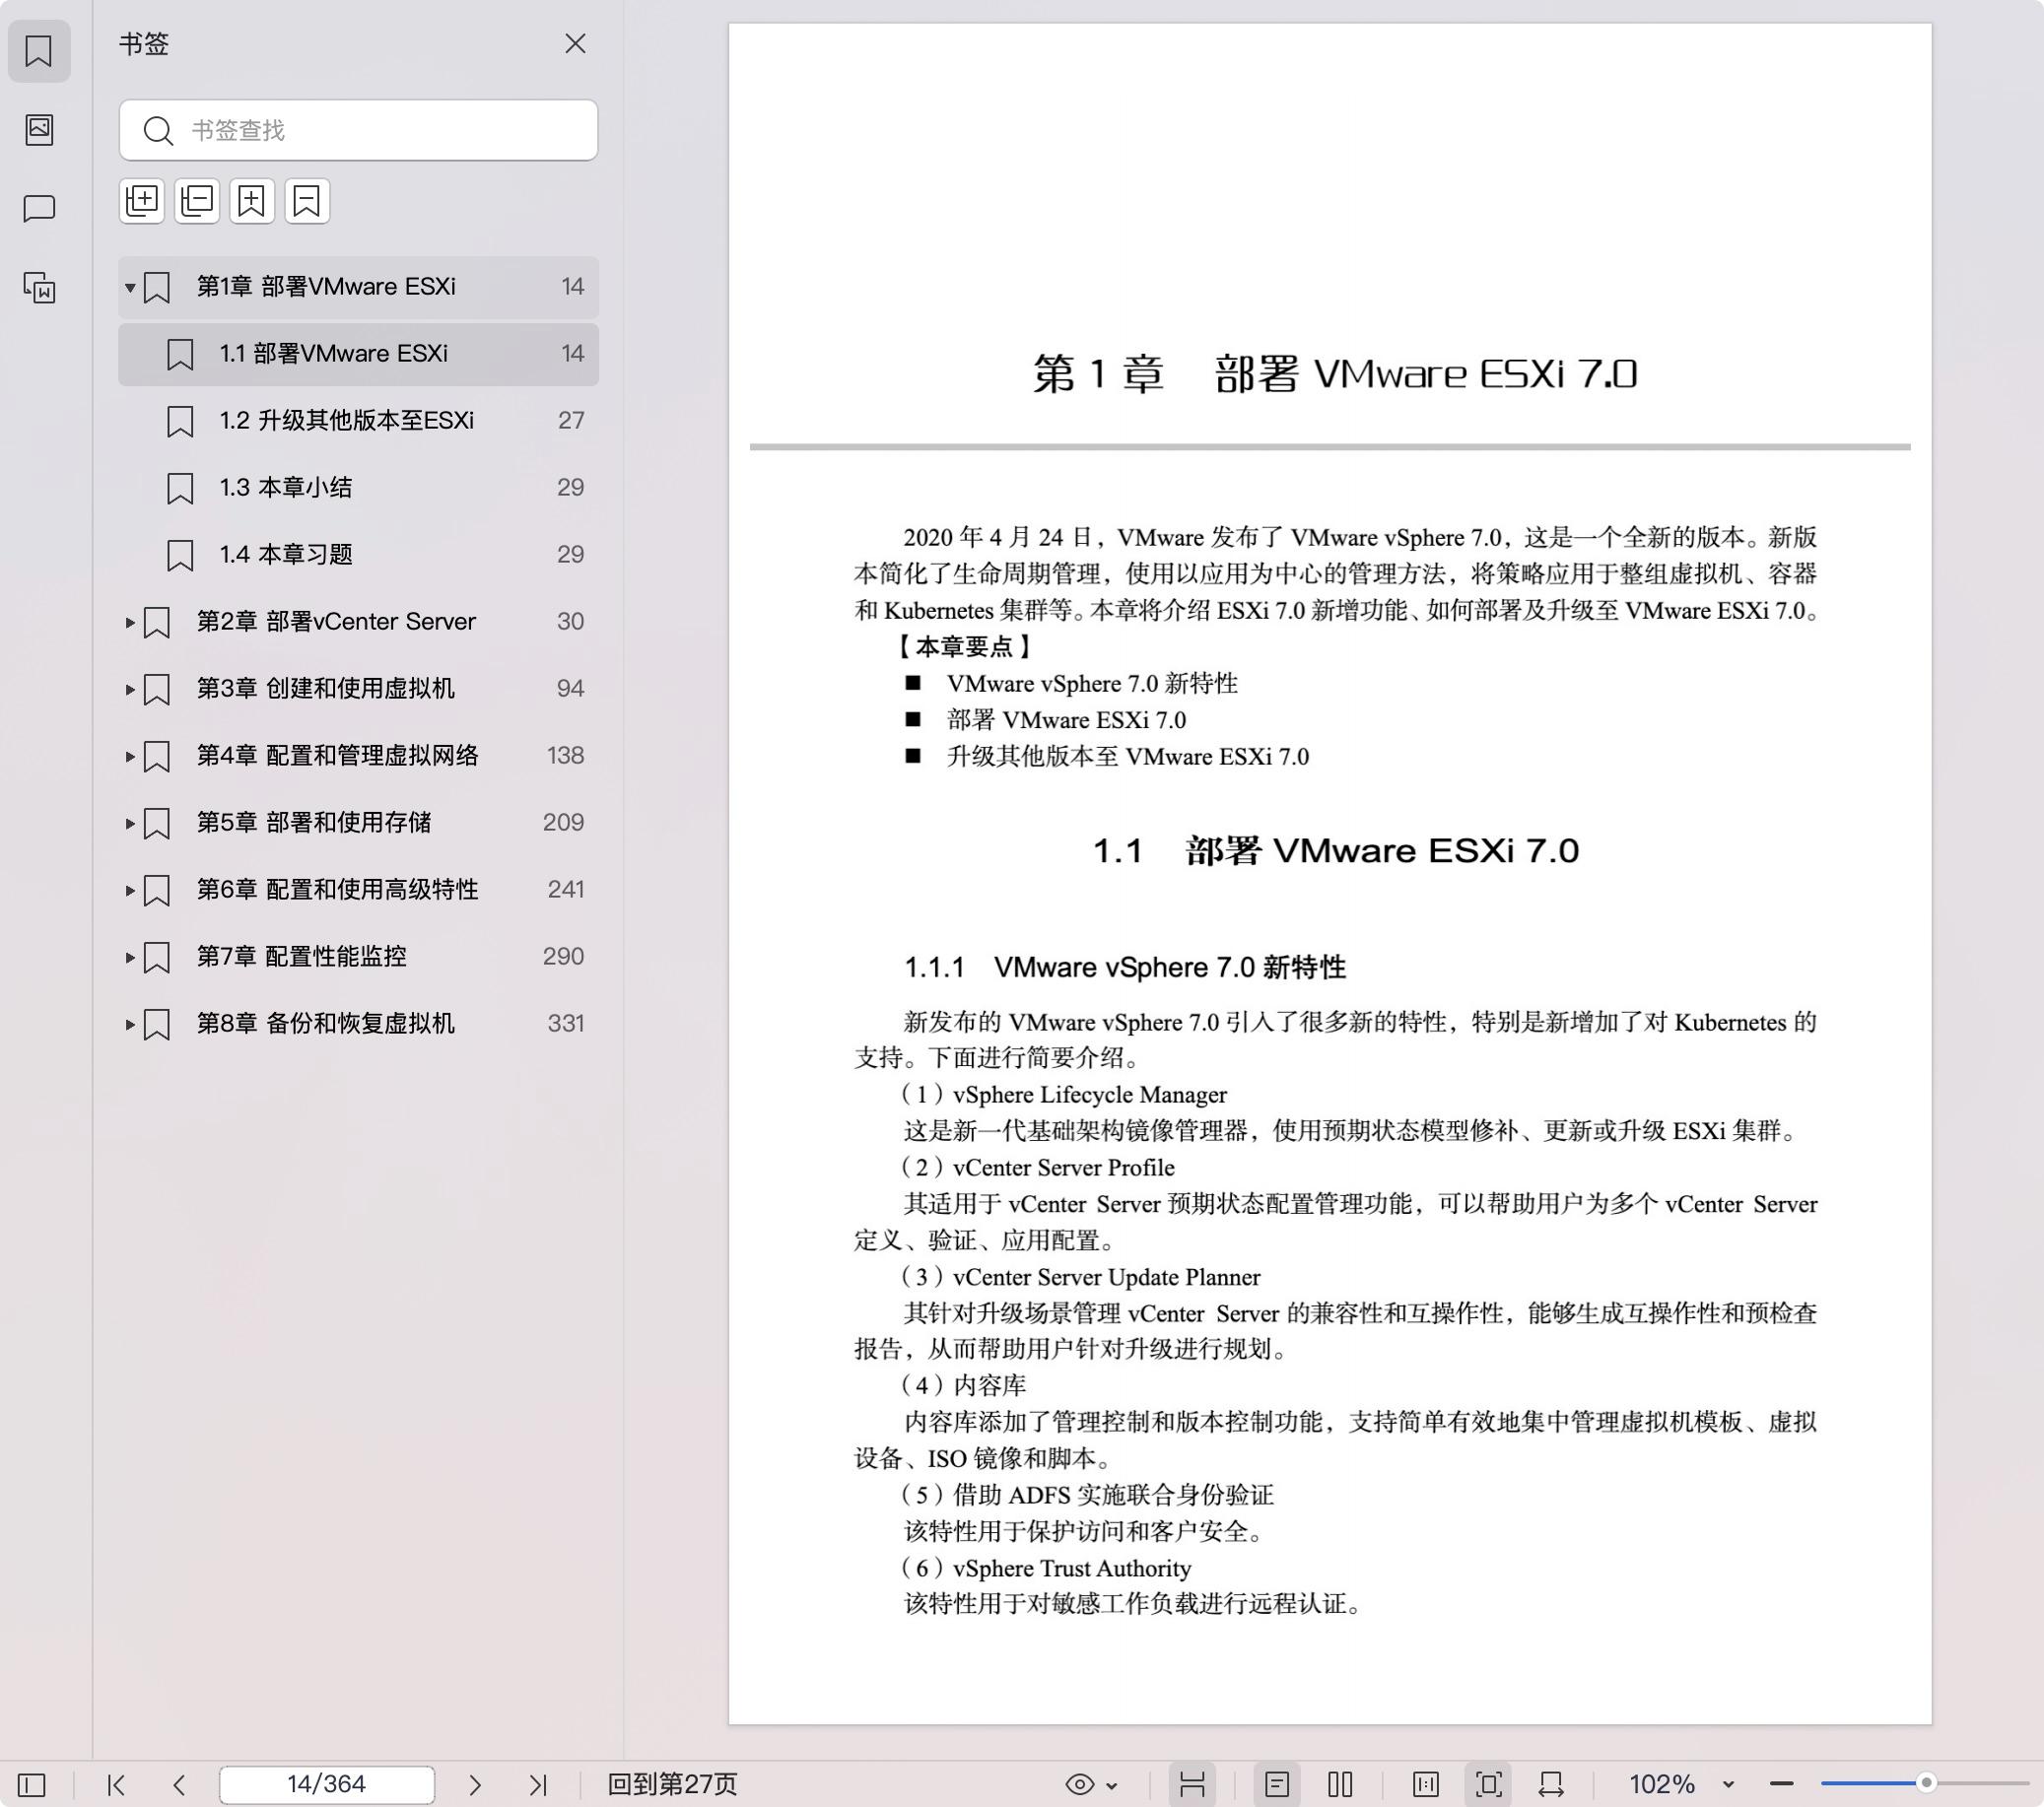Click the bookmark icon of 第3章 row
This screenshot has width=2044, height=1807.
tap(157, 689)
